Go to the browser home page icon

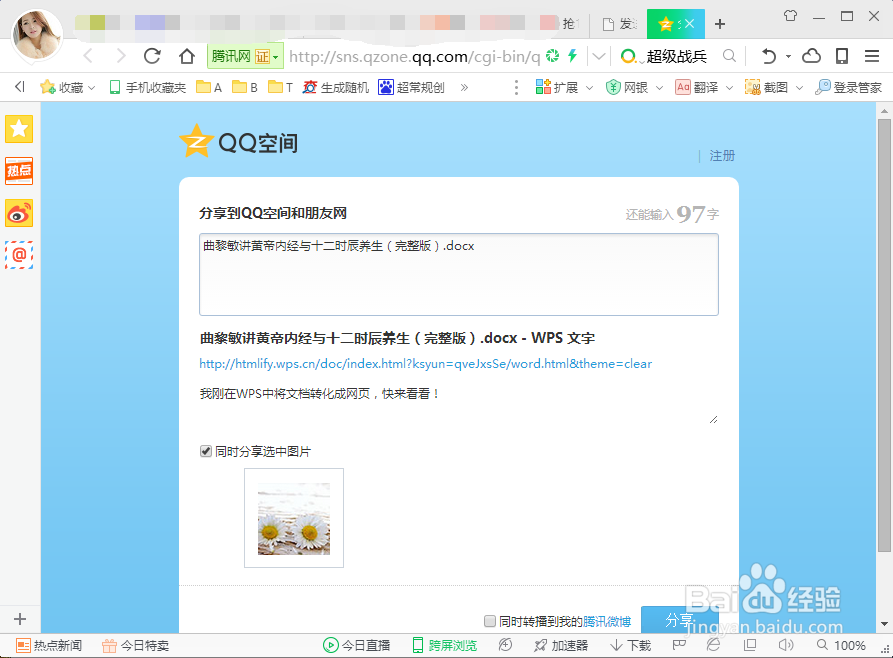coord(187,56)
